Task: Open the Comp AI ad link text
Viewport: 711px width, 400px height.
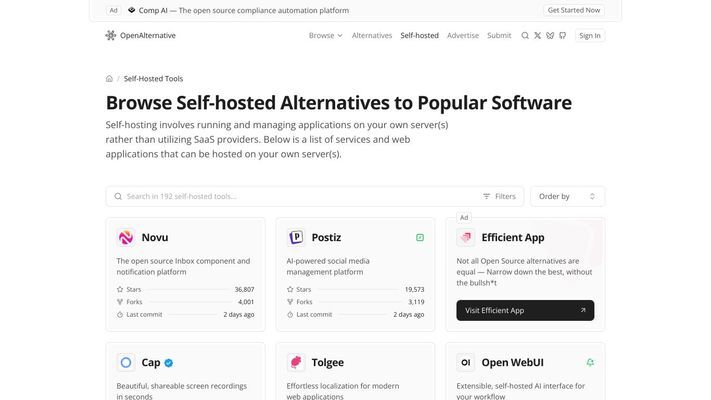Action: pyautogui.click(x=244, y=10)
